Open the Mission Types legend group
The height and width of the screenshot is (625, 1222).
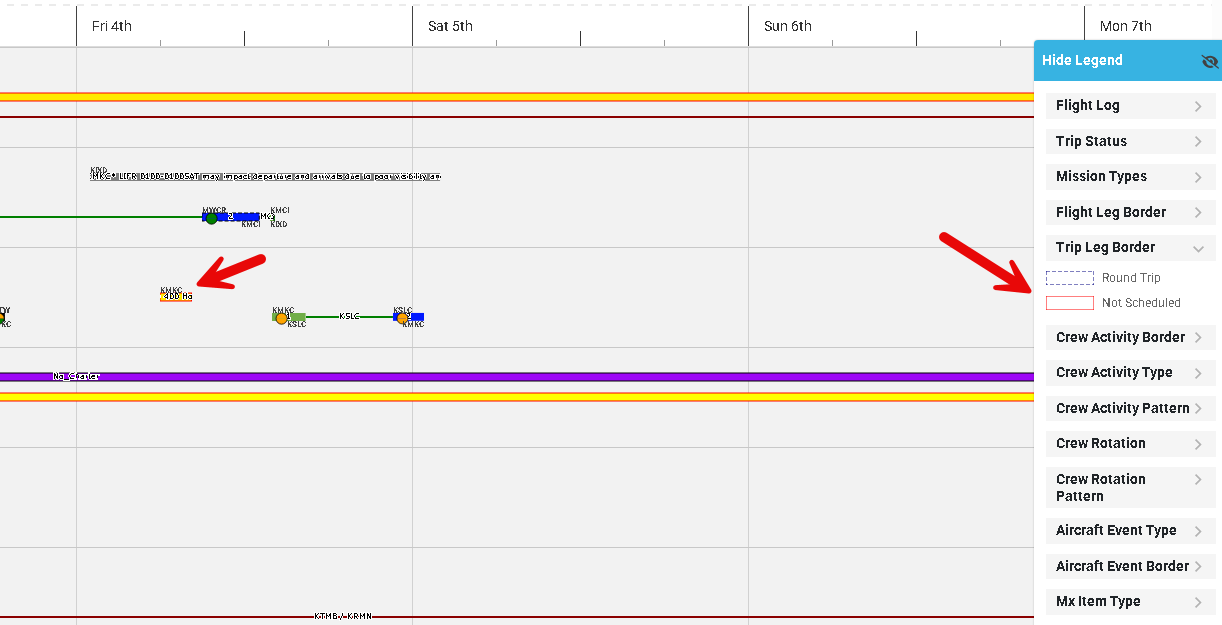coord(1130,177)
